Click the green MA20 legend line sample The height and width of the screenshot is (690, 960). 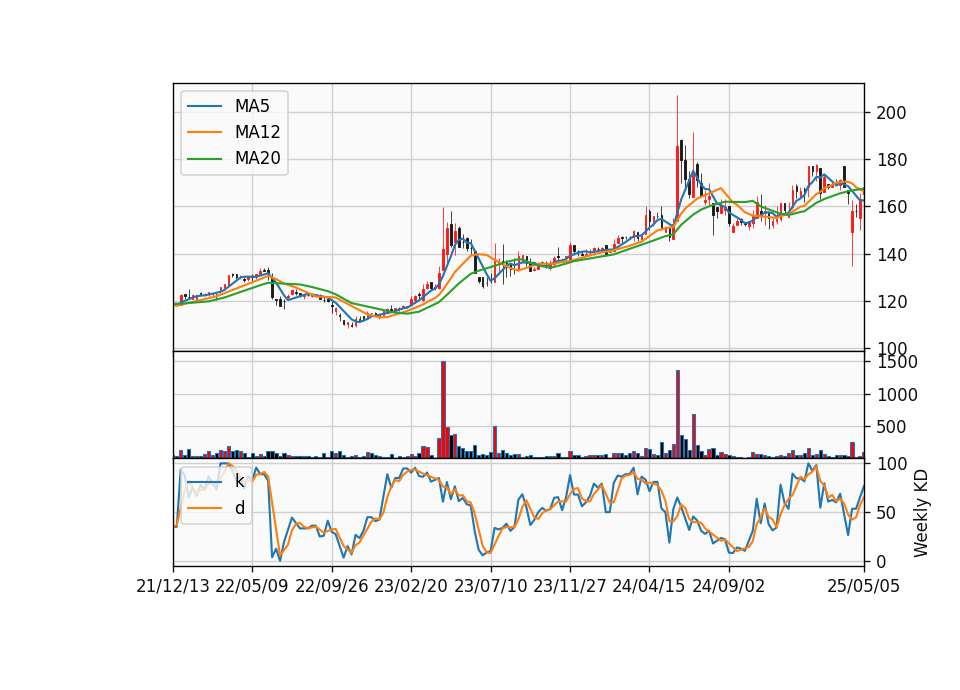click(x=204, y=159)
